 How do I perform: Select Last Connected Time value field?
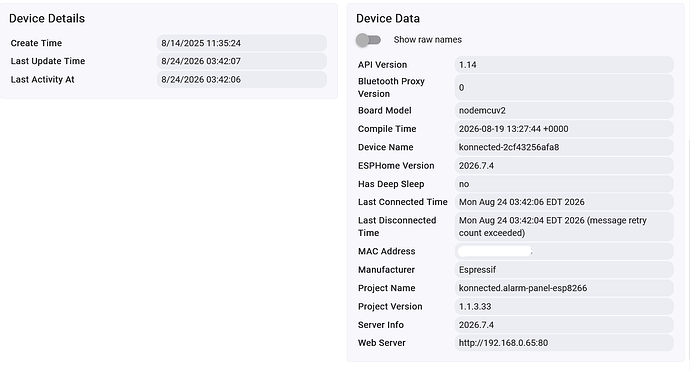(x=564, y=202)
